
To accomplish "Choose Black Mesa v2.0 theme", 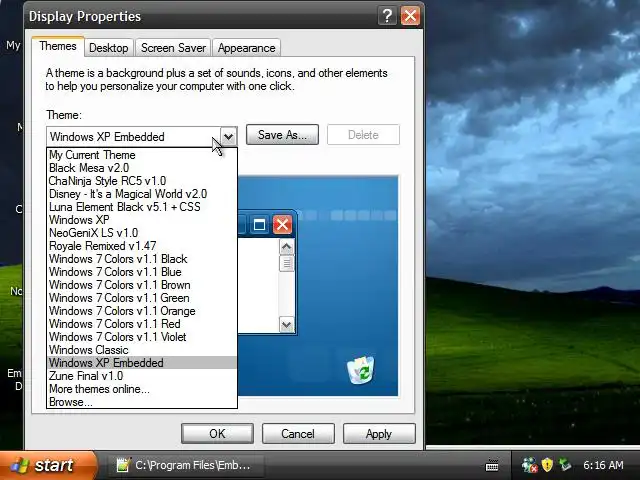I will click(x=142, y=168).
